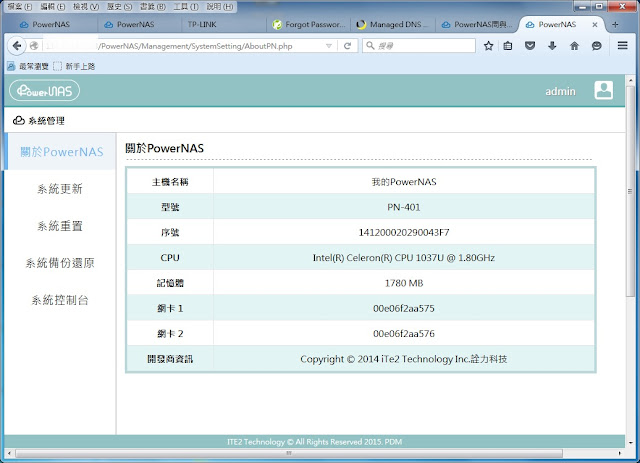Viewport: 640px width, 463px height.
Task: Click the site identity globe icon
Action: (34, 46)
